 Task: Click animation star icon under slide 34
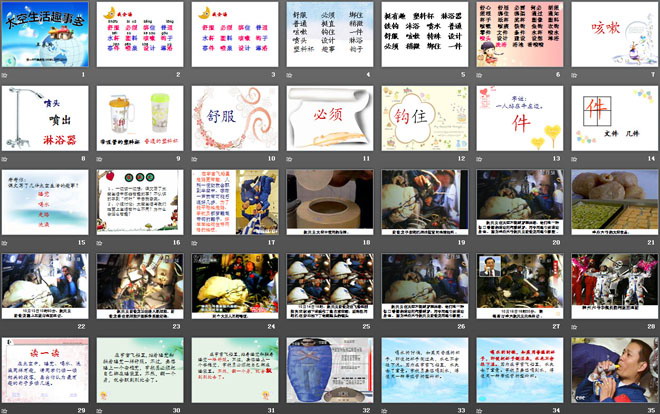479,411
